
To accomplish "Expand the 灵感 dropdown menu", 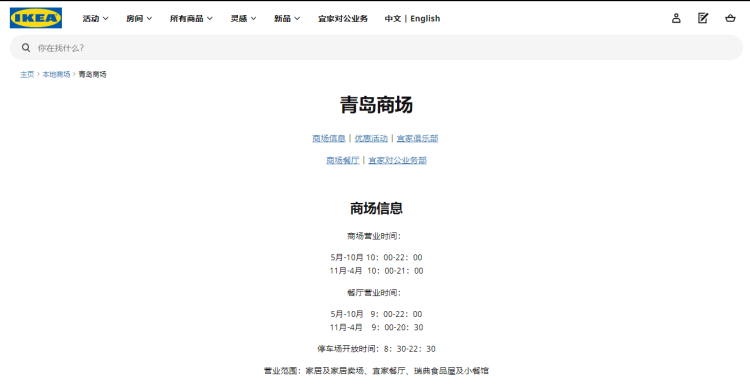I will 243,18.
